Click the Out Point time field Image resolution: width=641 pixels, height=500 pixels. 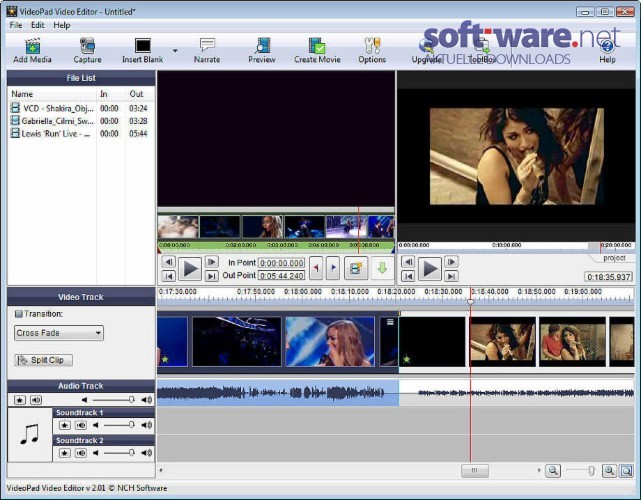point(282,276)
